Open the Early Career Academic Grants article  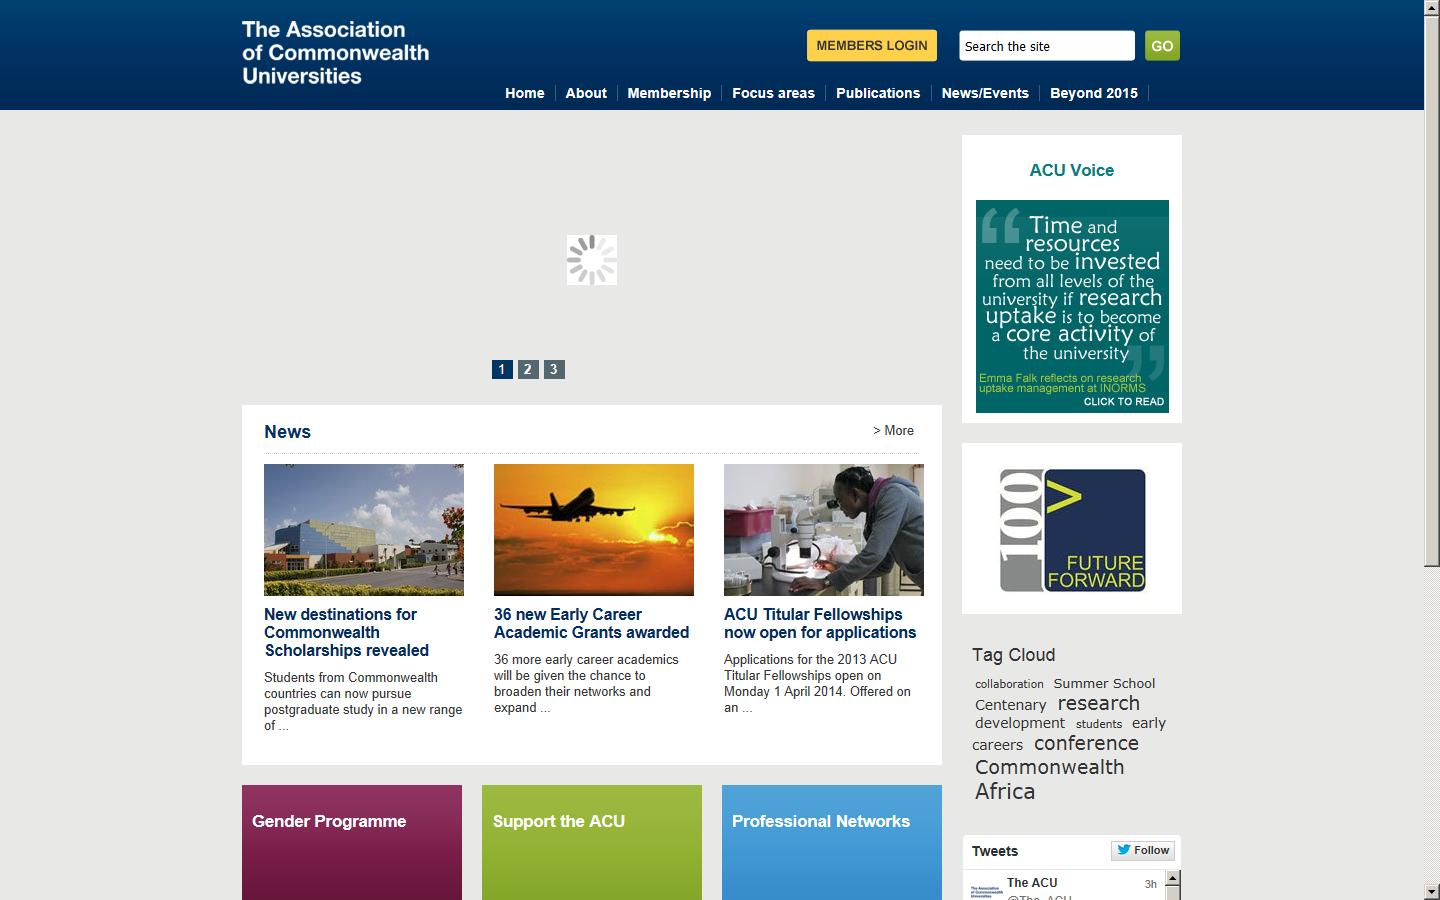pyautogui.click(x=592, y=624)
